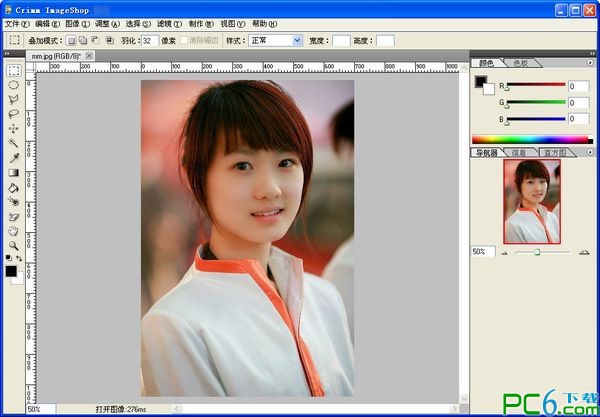Switch to the 导航器 navigator tab
The width and height of the screenshot is (600, 417).
coord(486,153)
